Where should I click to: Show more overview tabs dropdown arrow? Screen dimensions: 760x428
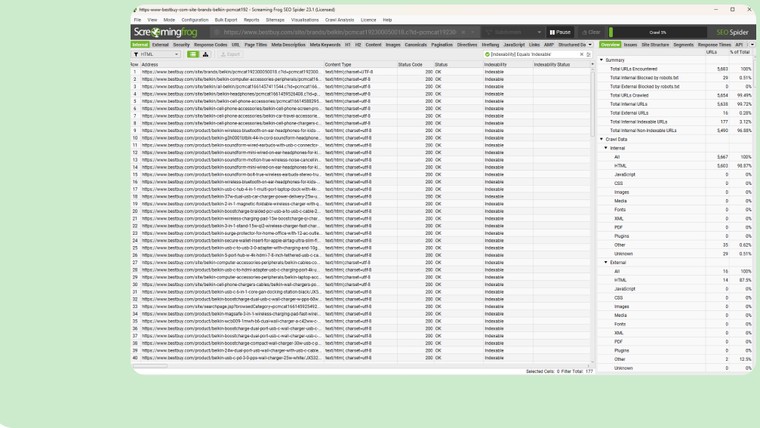(752, 45)
